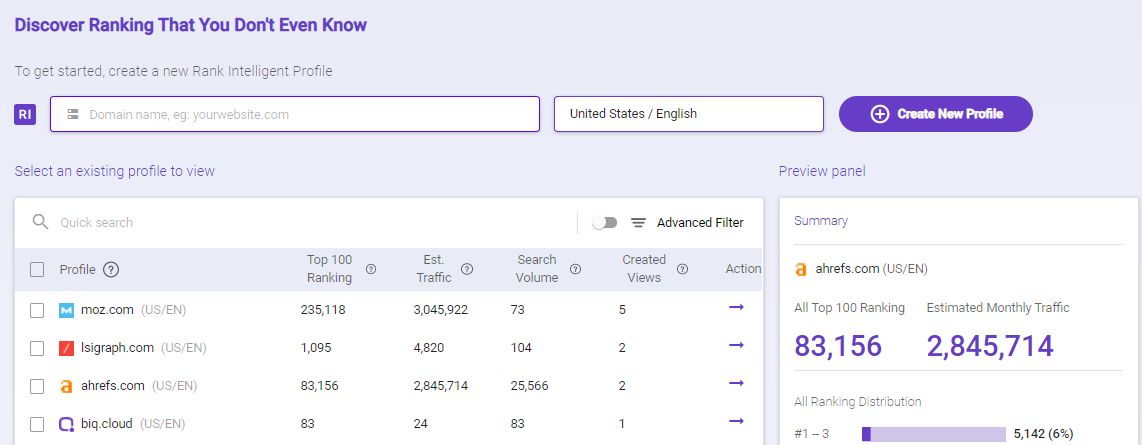
Task: Click ahrefs logo in Summary panel
Action: click(x=801, y=269)
